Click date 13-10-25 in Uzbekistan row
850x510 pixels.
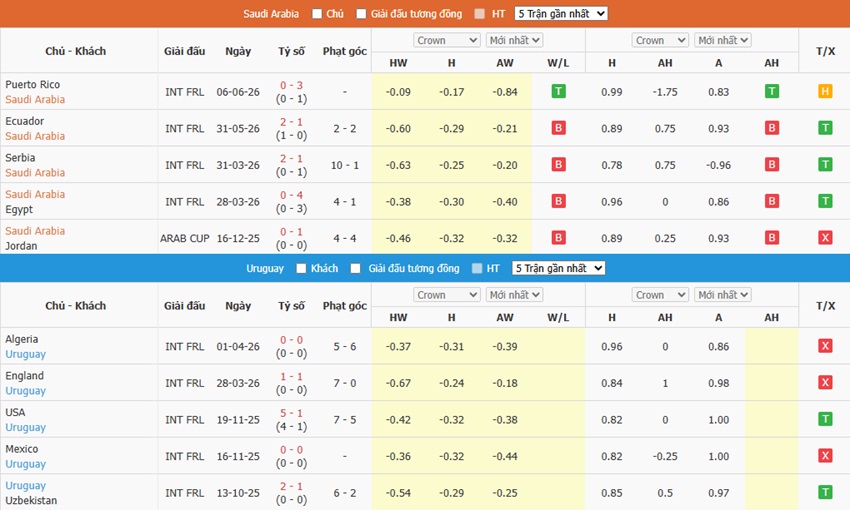238,493
